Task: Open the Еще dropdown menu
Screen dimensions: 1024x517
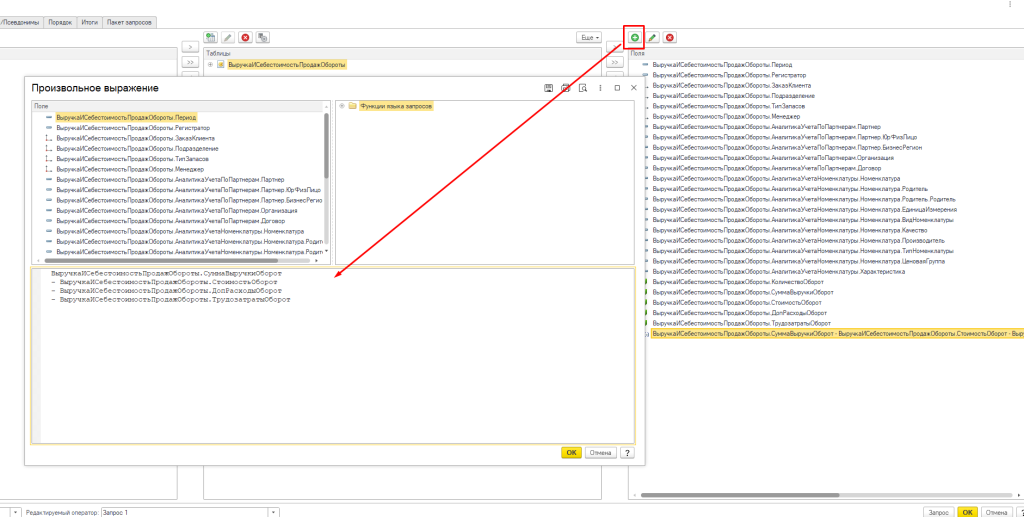Action: pos(589,37)
